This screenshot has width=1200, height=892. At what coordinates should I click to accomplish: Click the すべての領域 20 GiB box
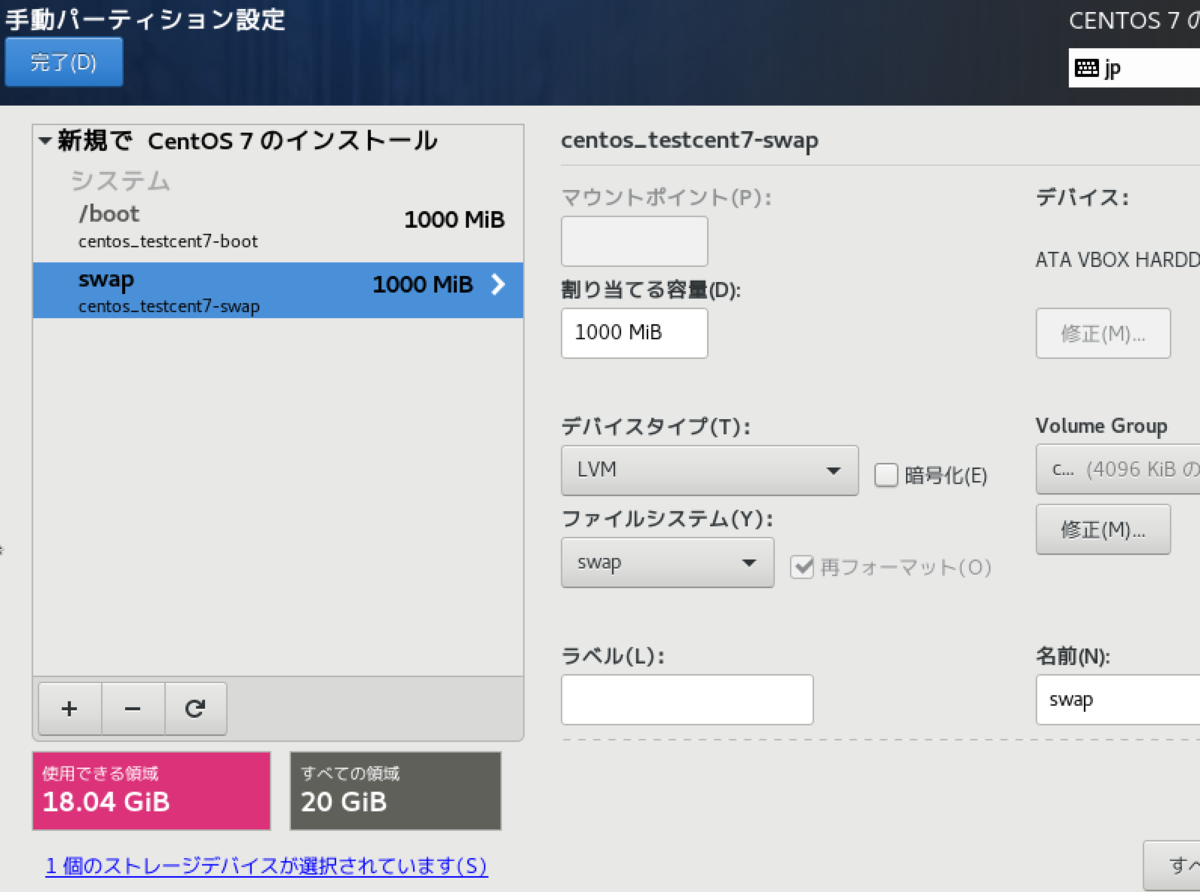click(396, 791)
